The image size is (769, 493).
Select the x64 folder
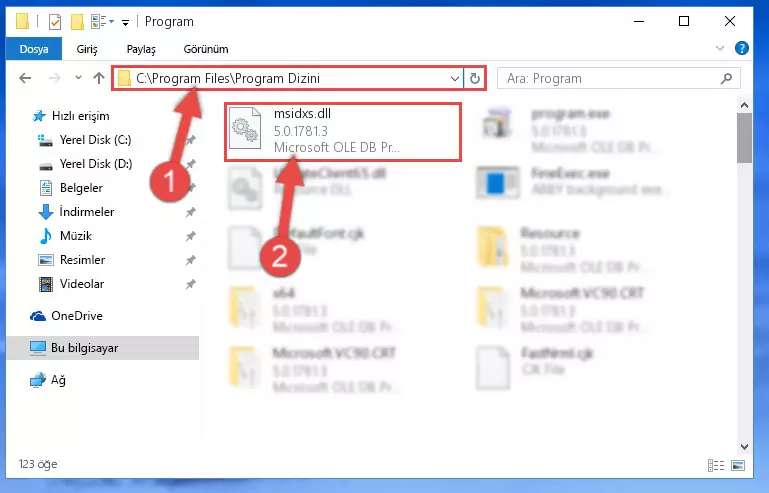click(314, 310)
